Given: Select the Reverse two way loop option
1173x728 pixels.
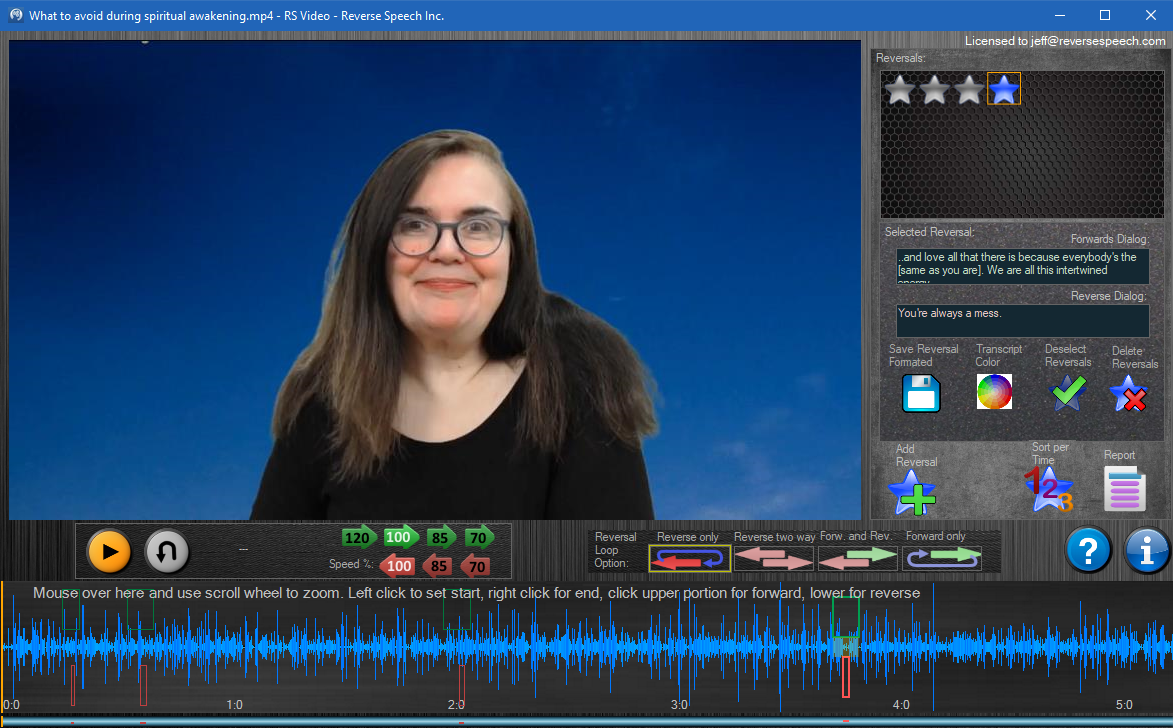Looking at the screenshot, I should [774, 558].
